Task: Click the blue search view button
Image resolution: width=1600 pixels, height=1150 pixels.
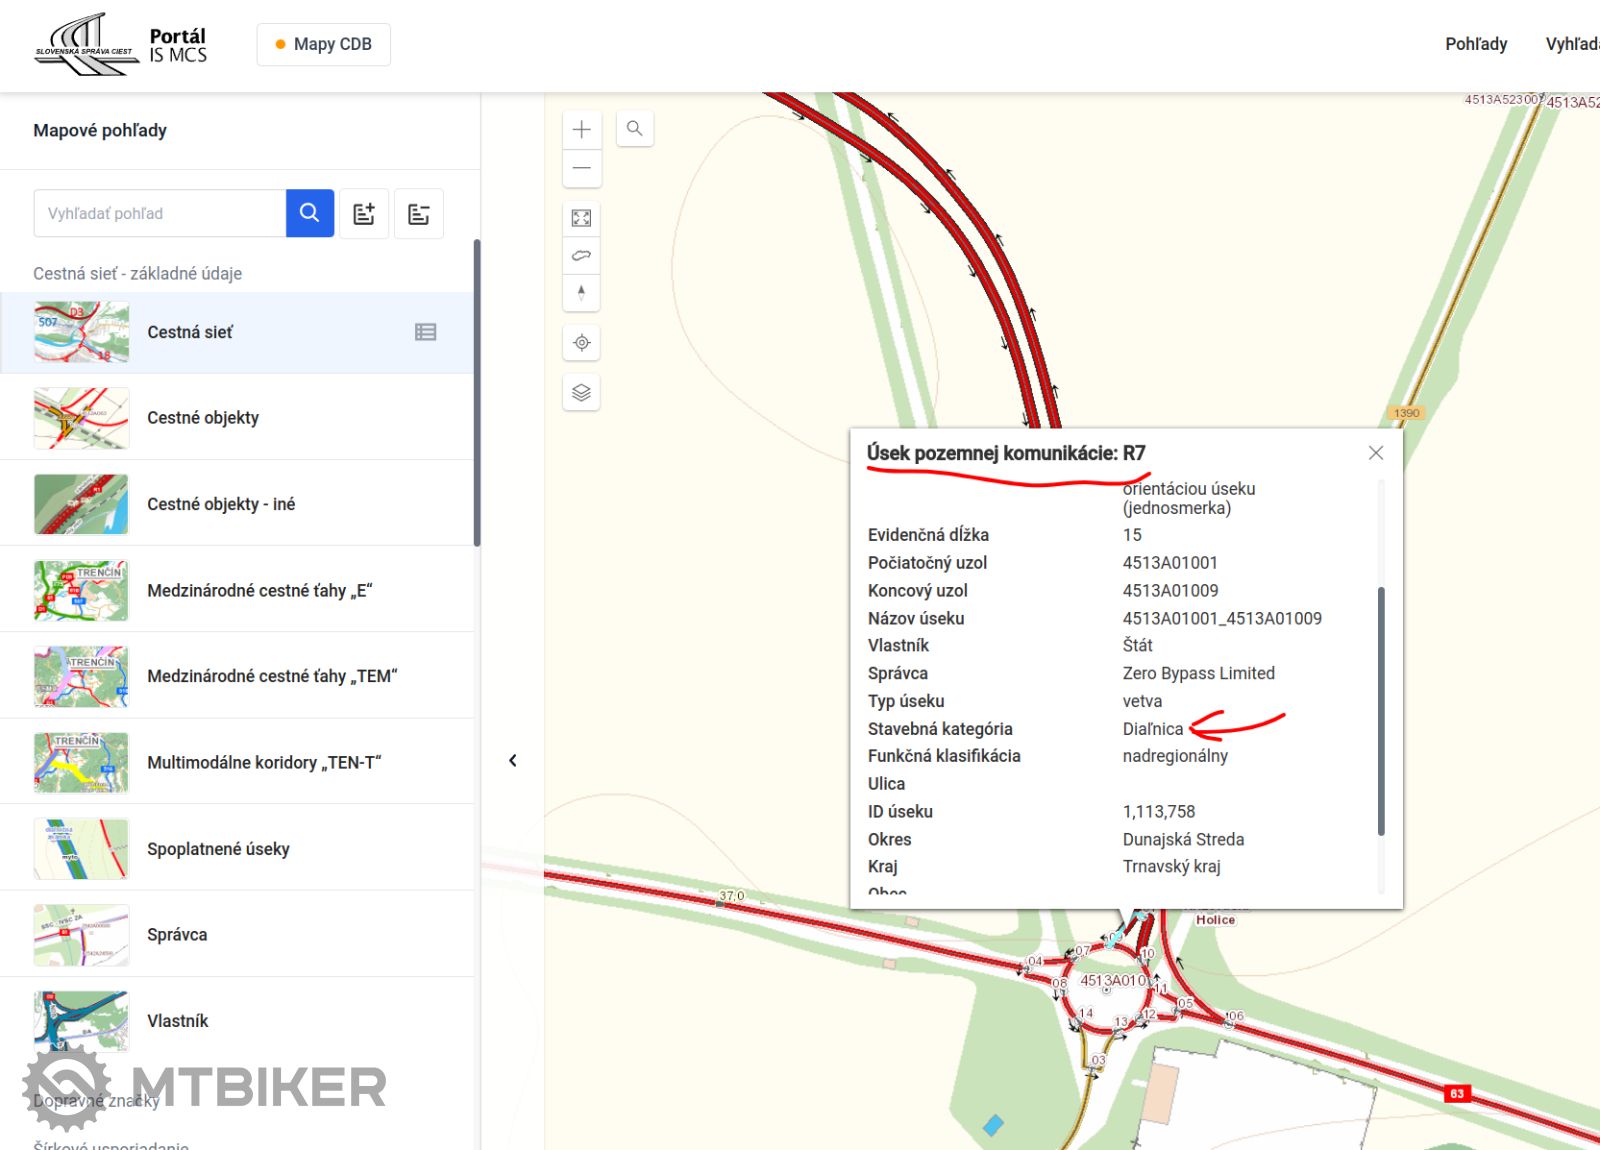Action: click(x=310, y=214)
